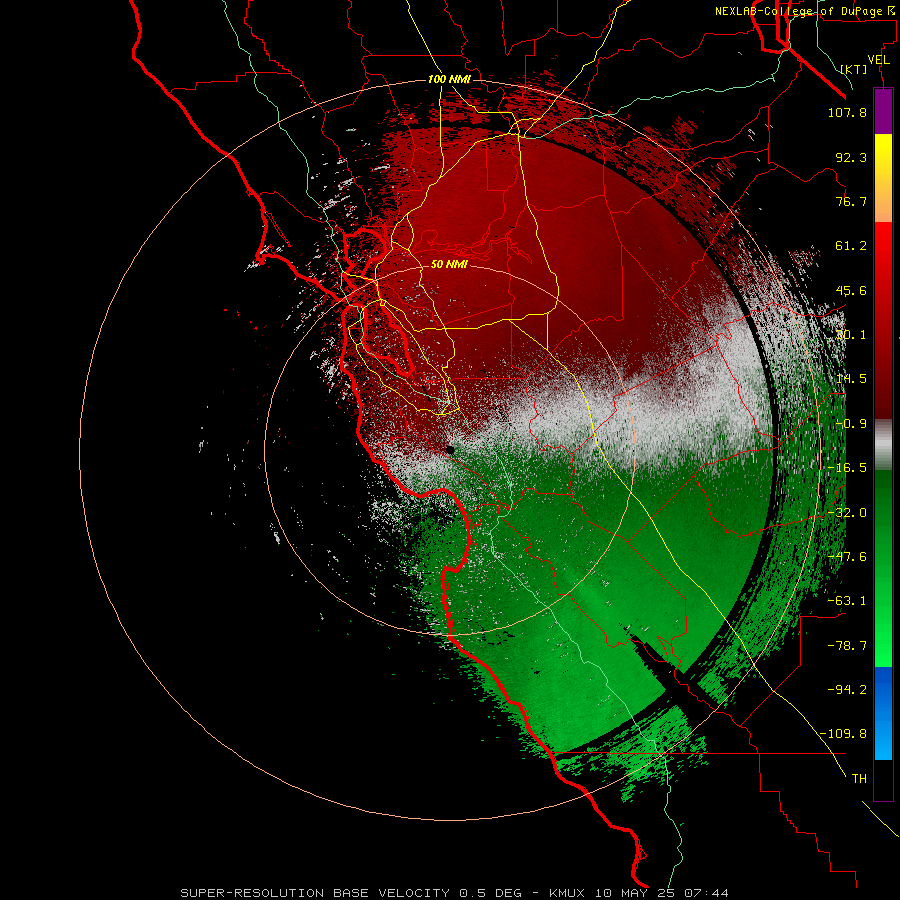Click the -78.7 value on the velocity scale
This screenshot has height=900, width=900.
click(847, 646)
